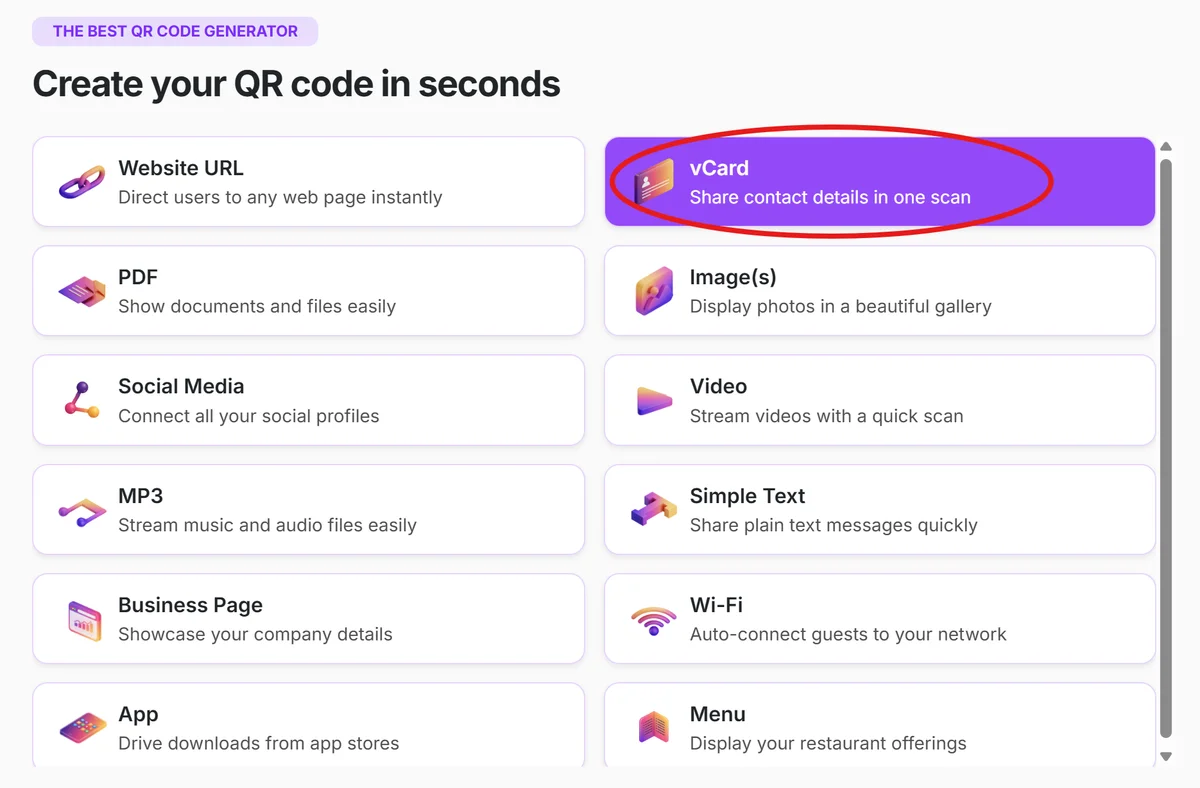The width and height of the screenshot is (1200, 788).
Task: Select the highlighted vCard option
Action: point(879,181)
